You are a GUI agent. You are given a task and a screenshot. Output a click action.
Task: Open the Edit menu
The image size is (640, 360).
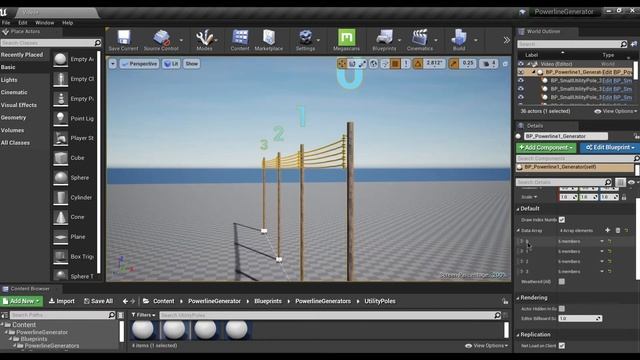[x=23, y=23]
